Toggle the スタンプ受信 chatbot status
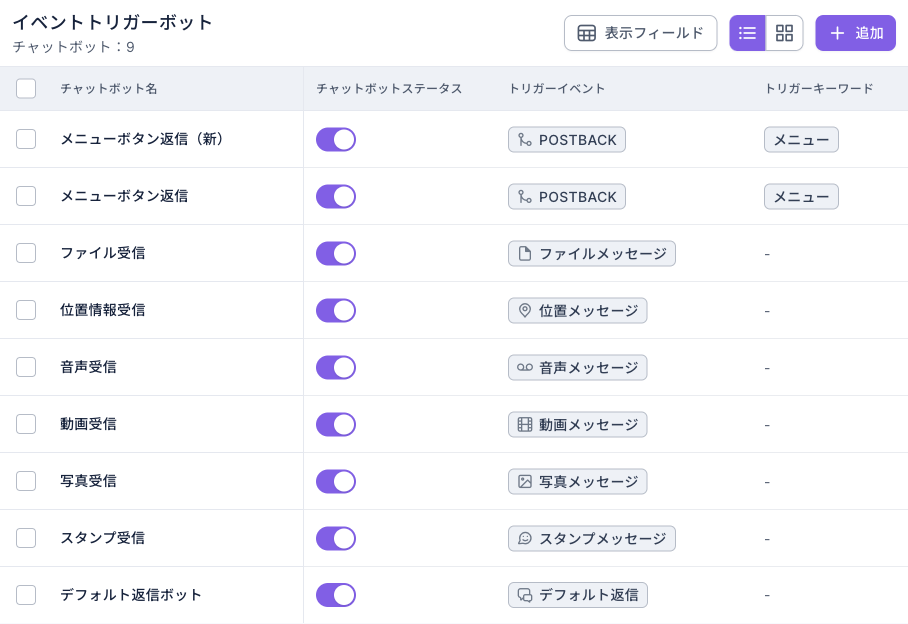This screenshot has width=908, height=624. [336, 538]
